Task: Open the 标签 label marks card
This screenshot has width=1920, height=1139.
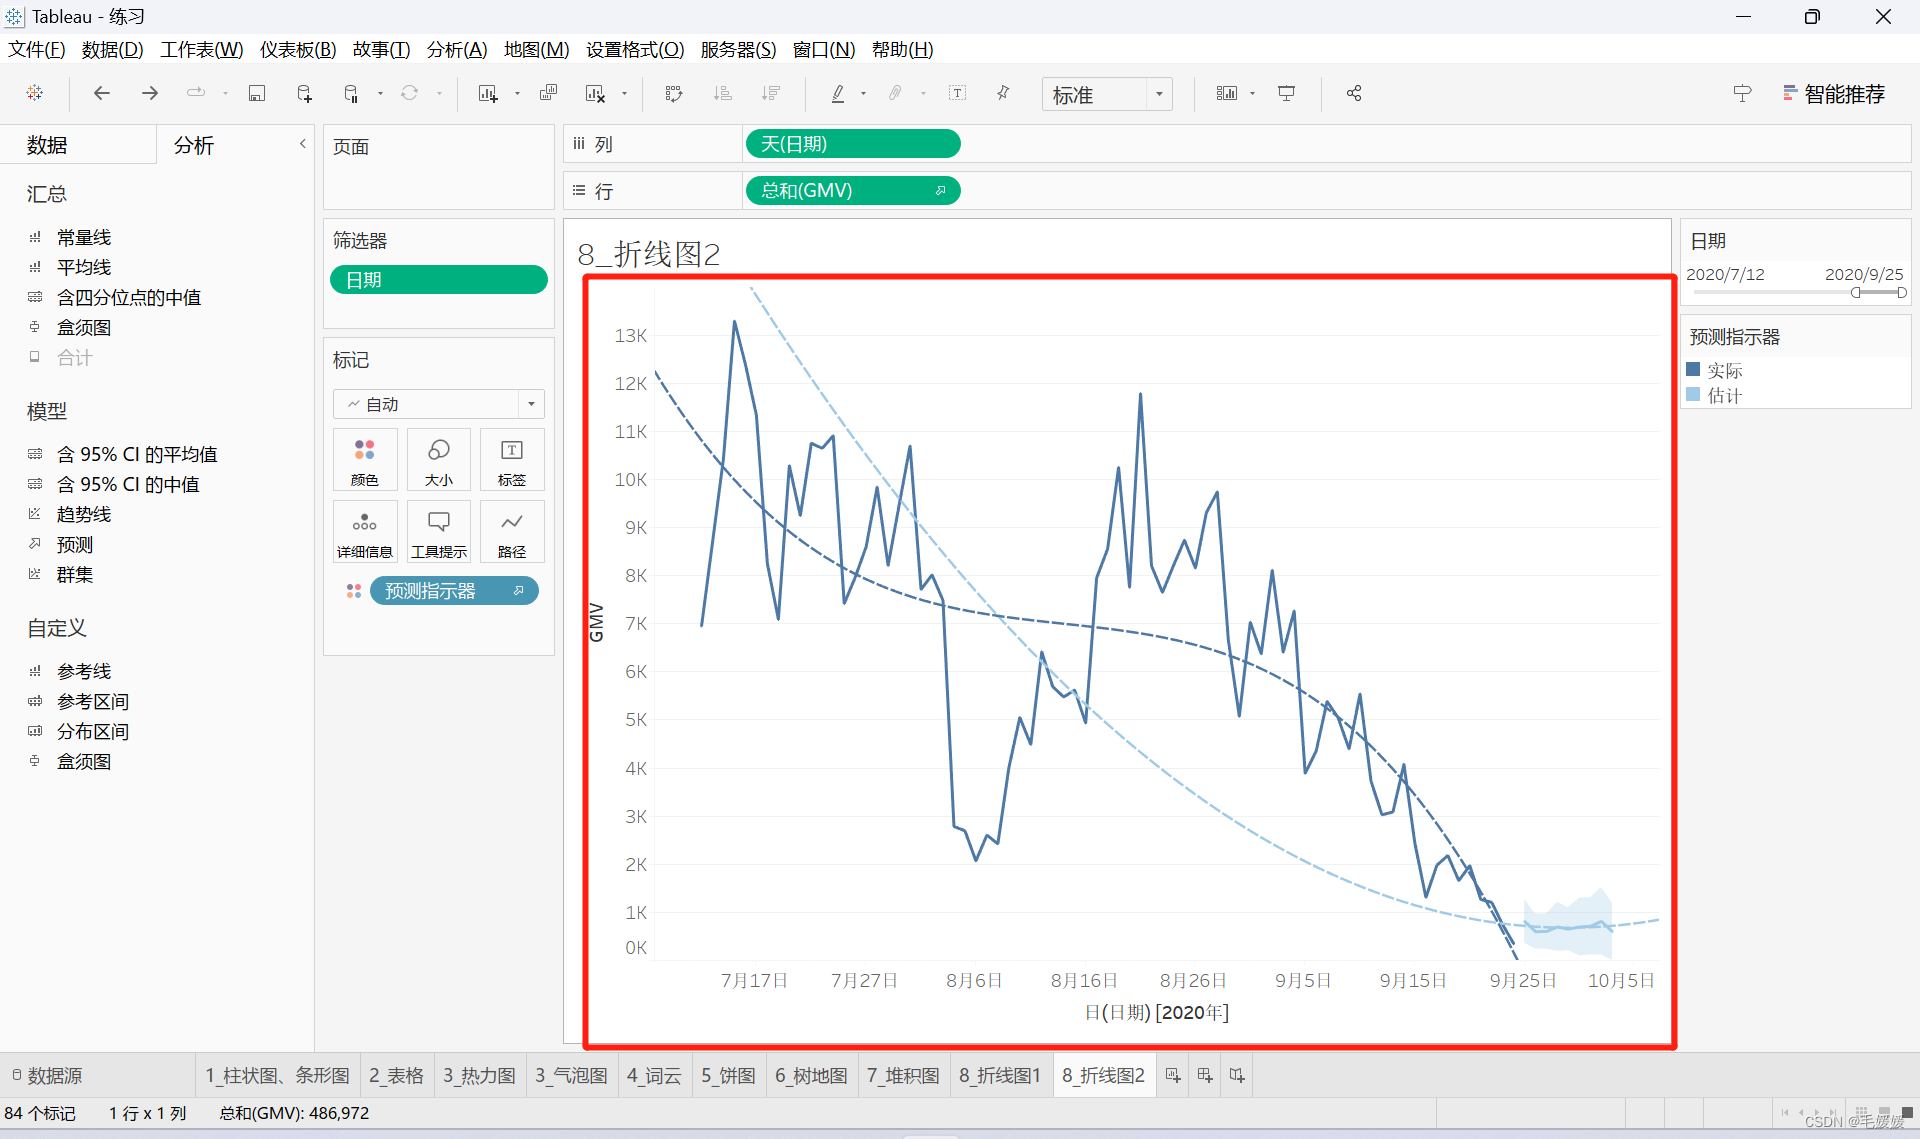Action: [512, 460]
